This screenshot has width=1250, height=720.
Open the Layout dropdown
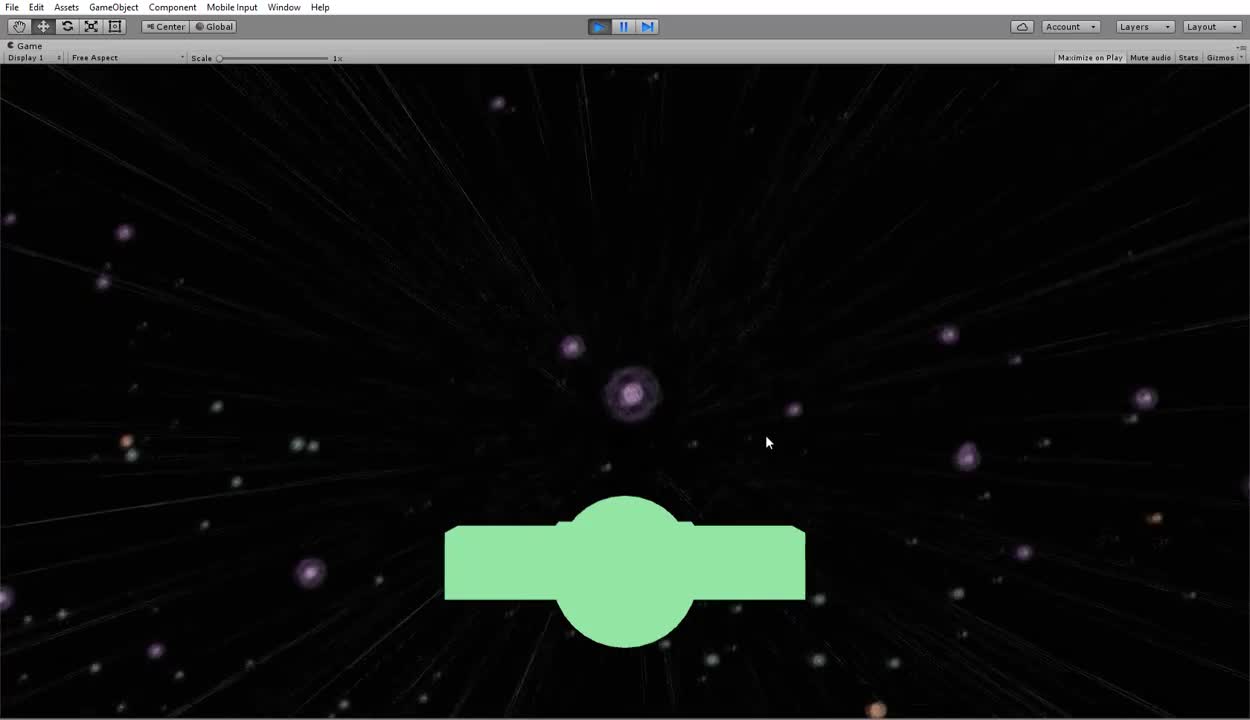(1211, 26)
